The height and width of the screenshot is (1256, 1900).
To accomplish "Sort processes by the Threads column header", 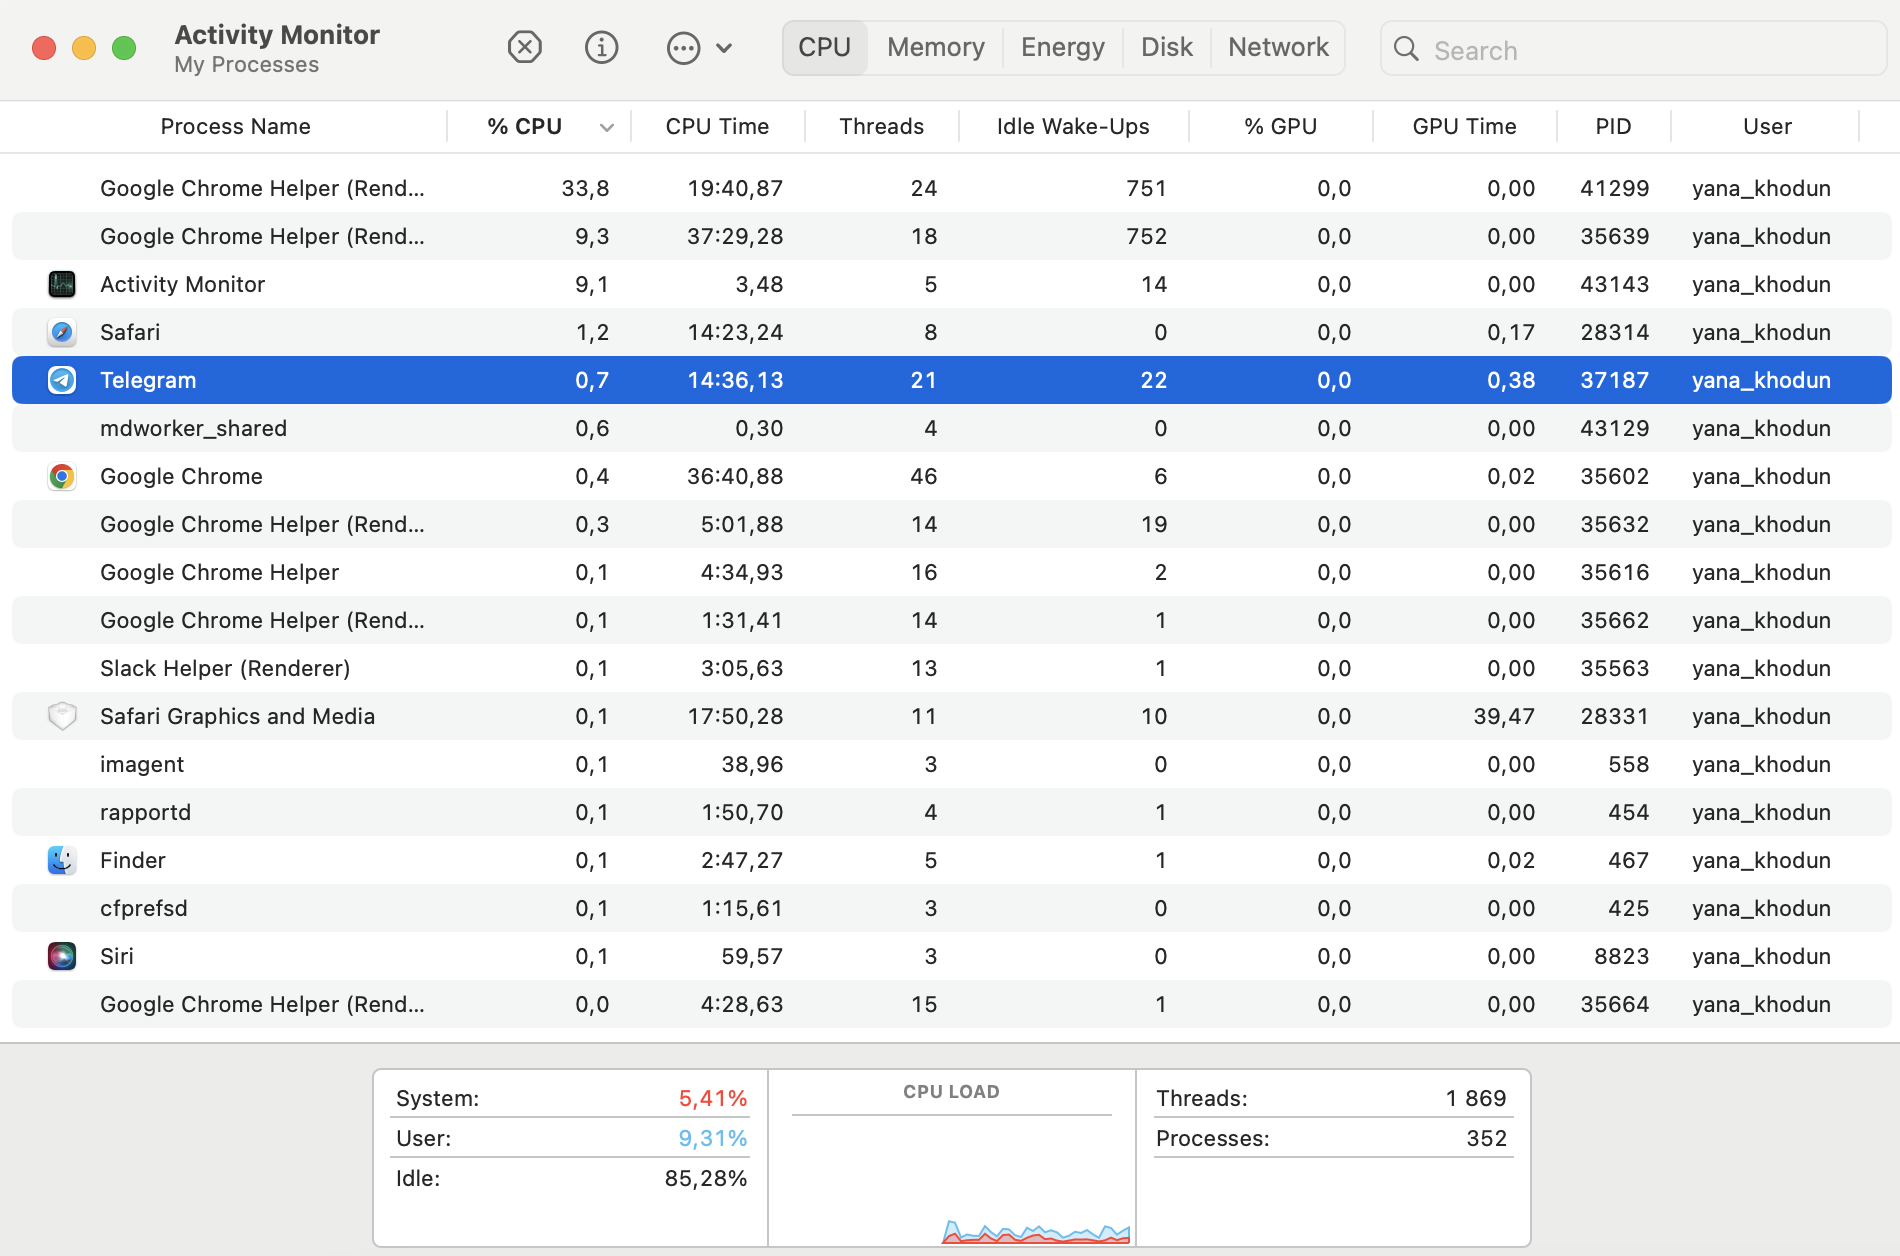I will pos(880,126).
